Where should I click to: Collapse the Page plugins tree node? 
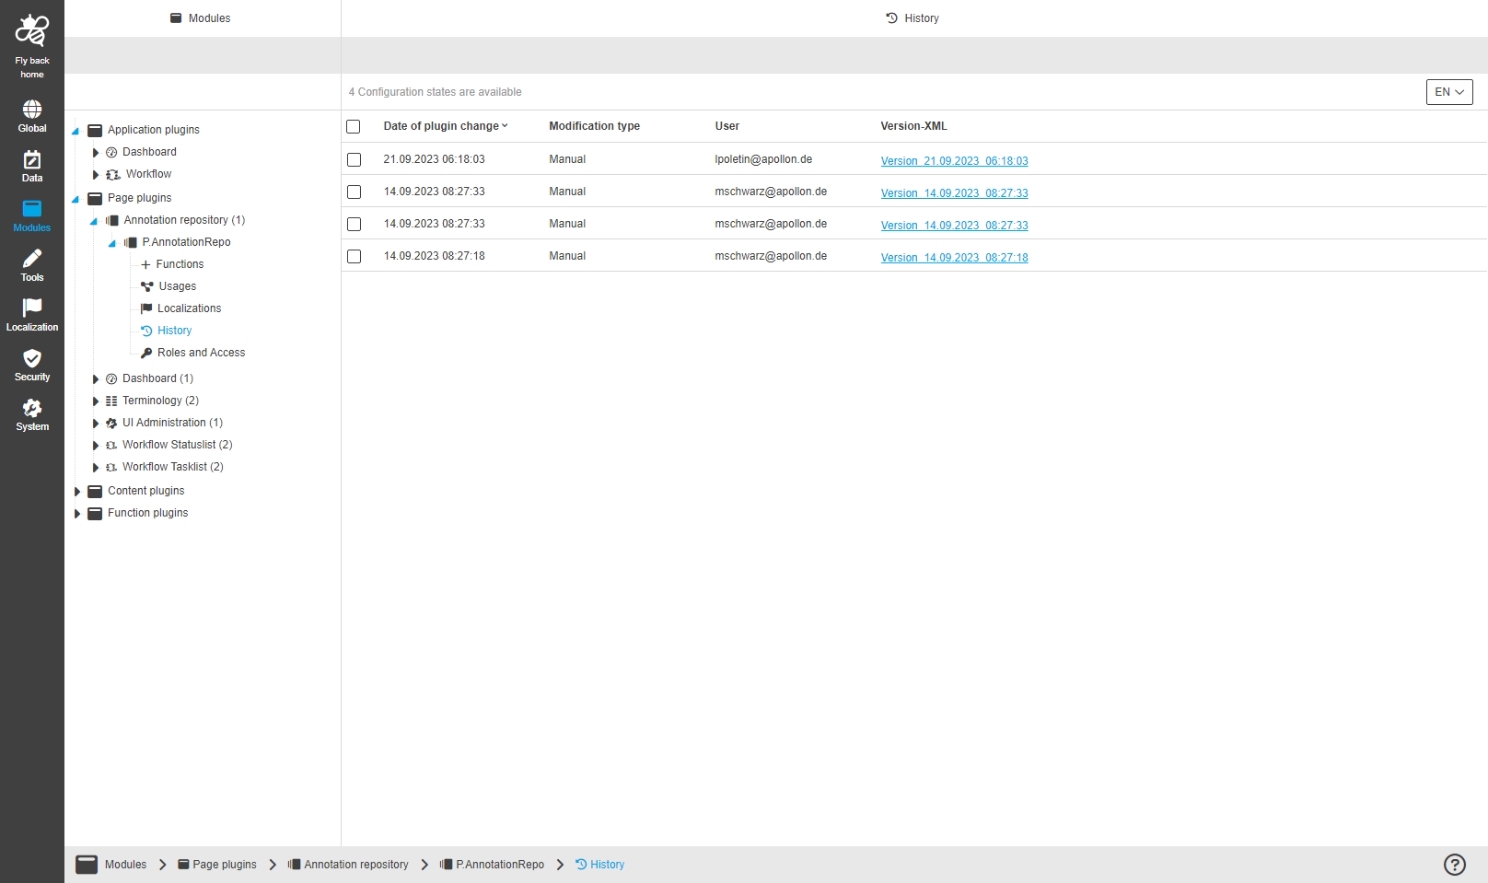pyautogui.click(x=75, y=199)
